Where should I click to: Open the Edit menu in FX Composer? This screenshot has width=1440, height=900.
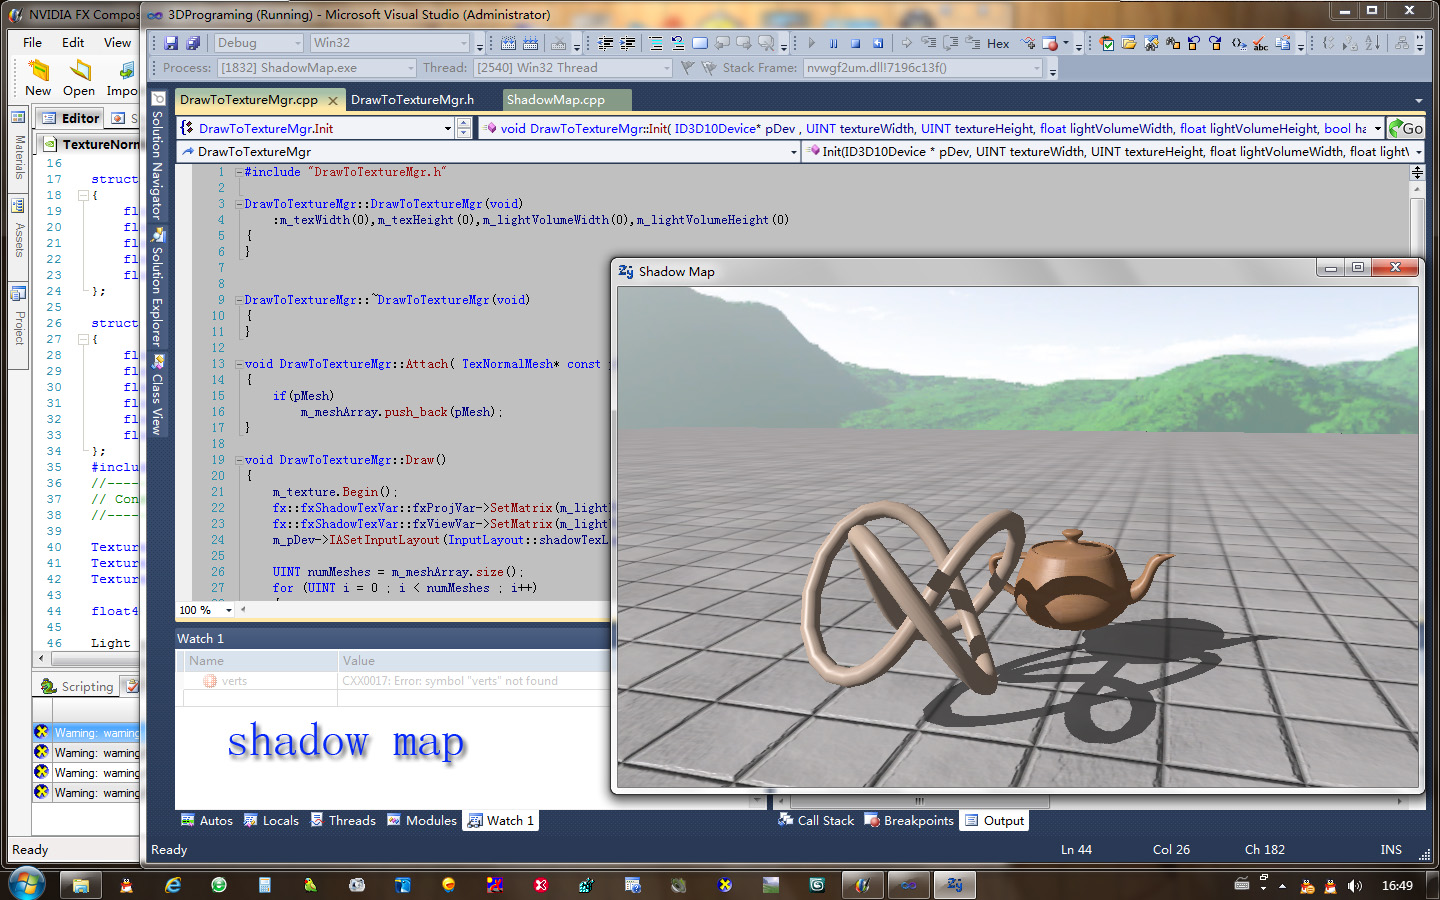[73, 42]
